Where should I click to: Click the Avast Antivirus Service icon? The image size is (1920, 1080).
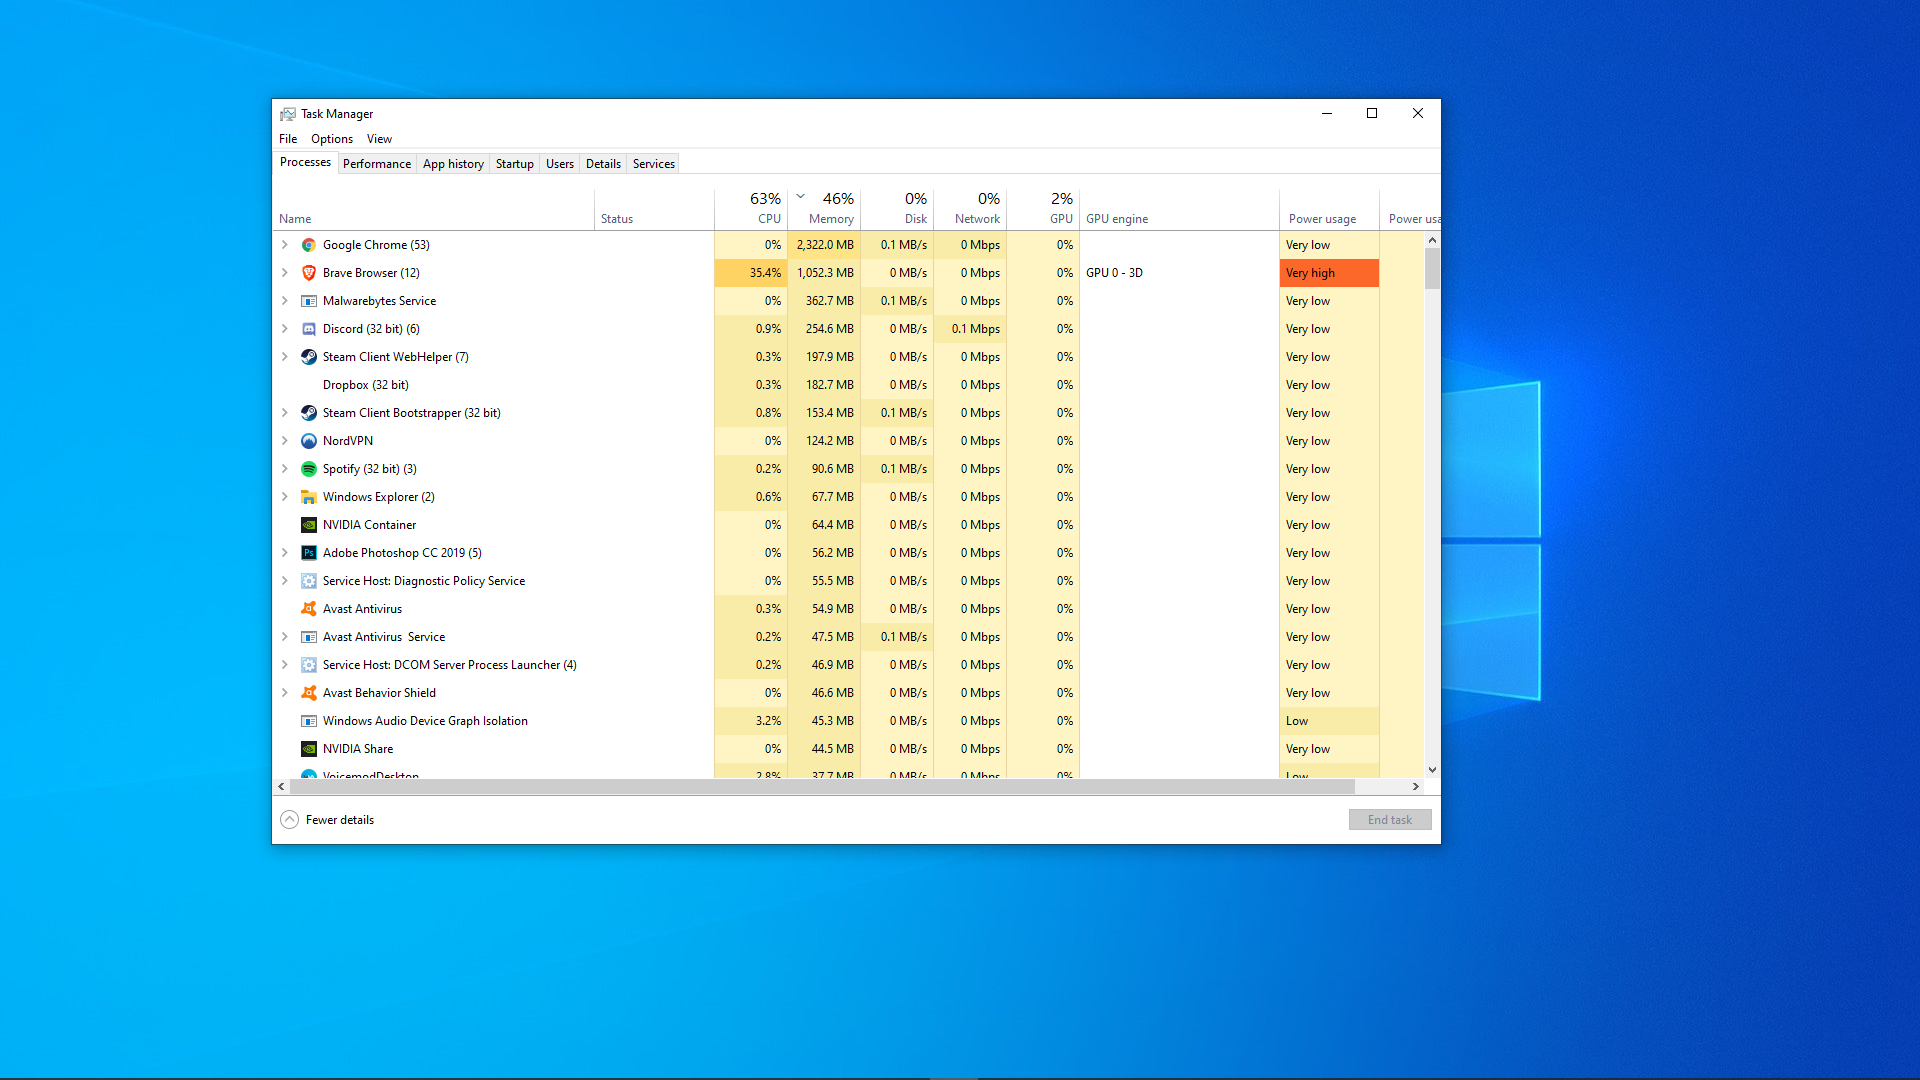pos(309,637)
